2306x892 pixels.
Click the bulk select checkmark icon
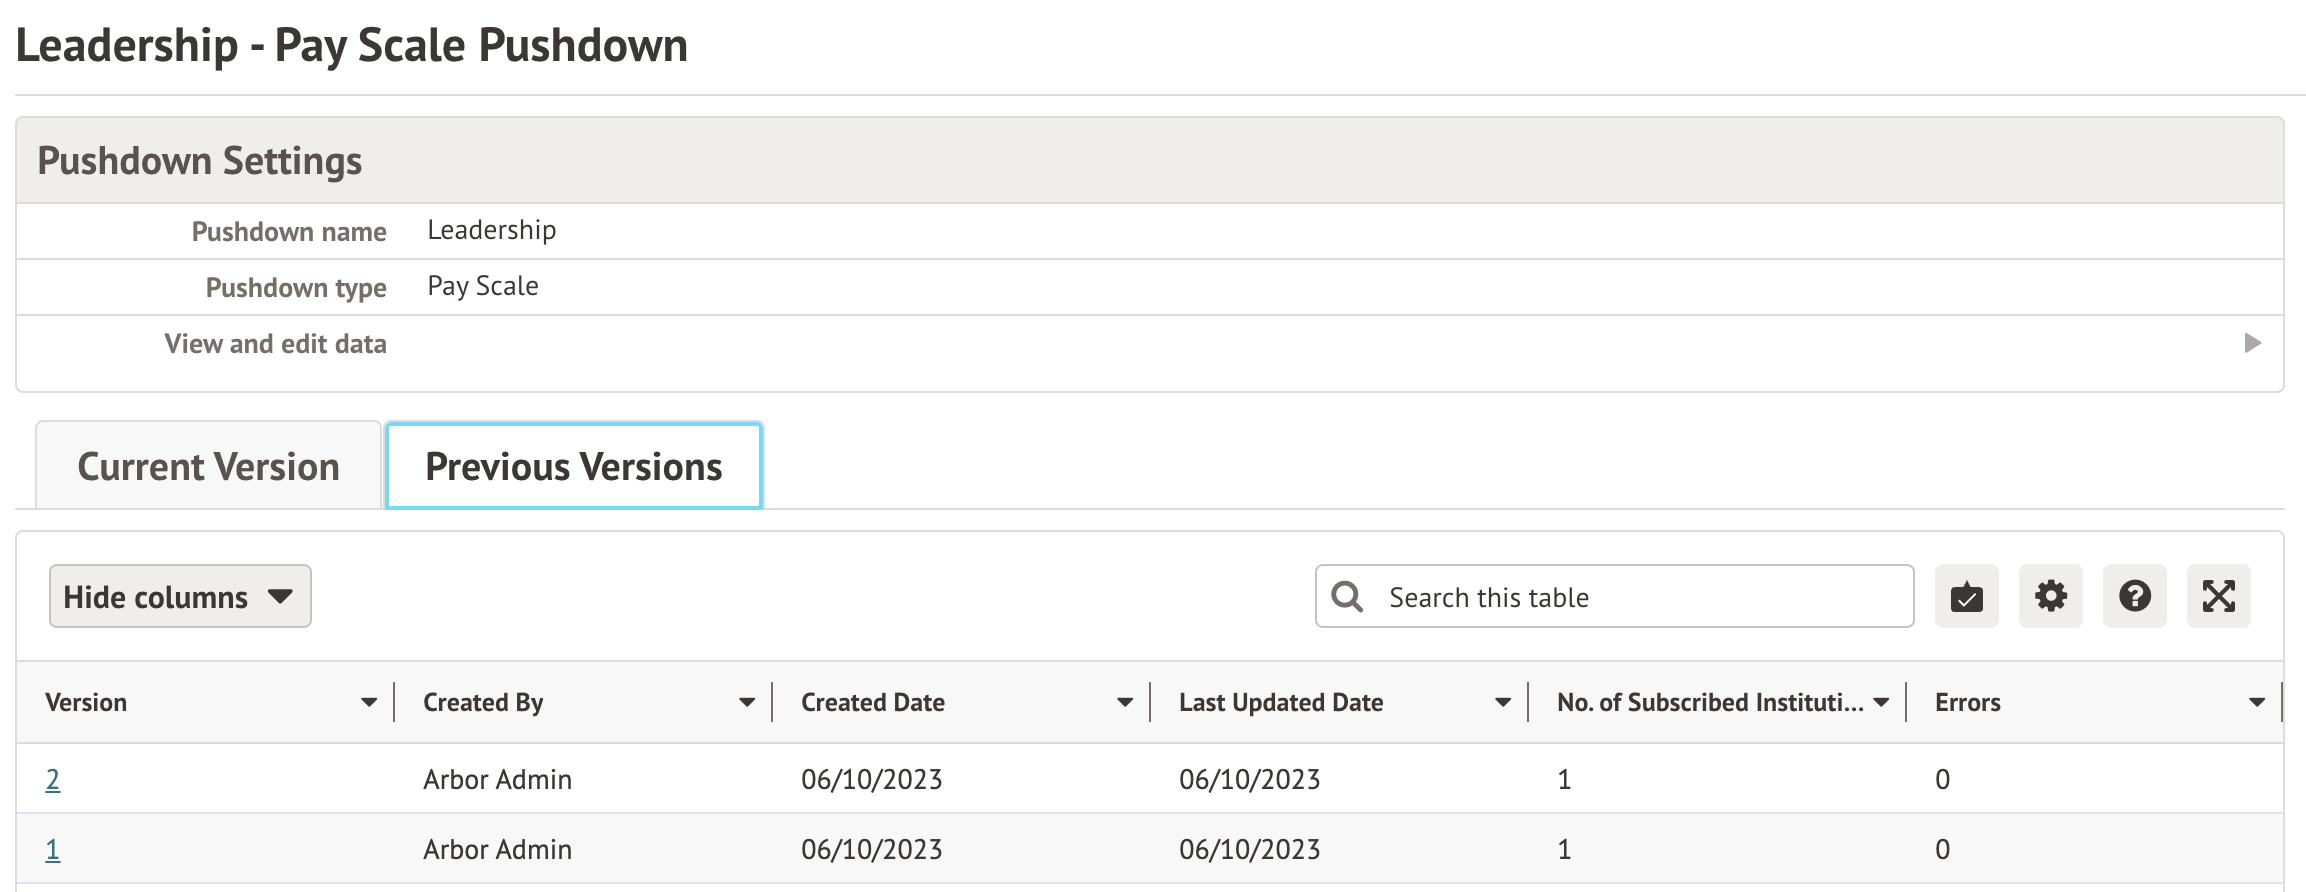[x=1966, y=597]
